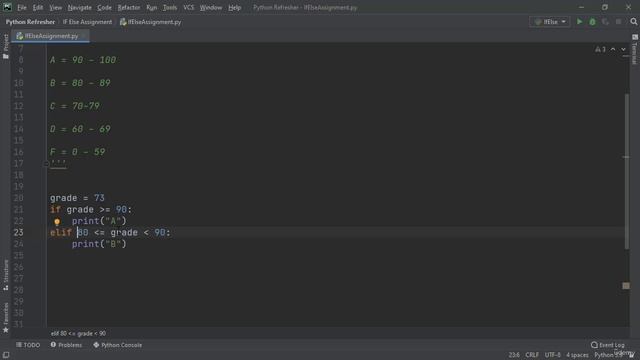Open Search Everywhere magnifier icon

633,22
